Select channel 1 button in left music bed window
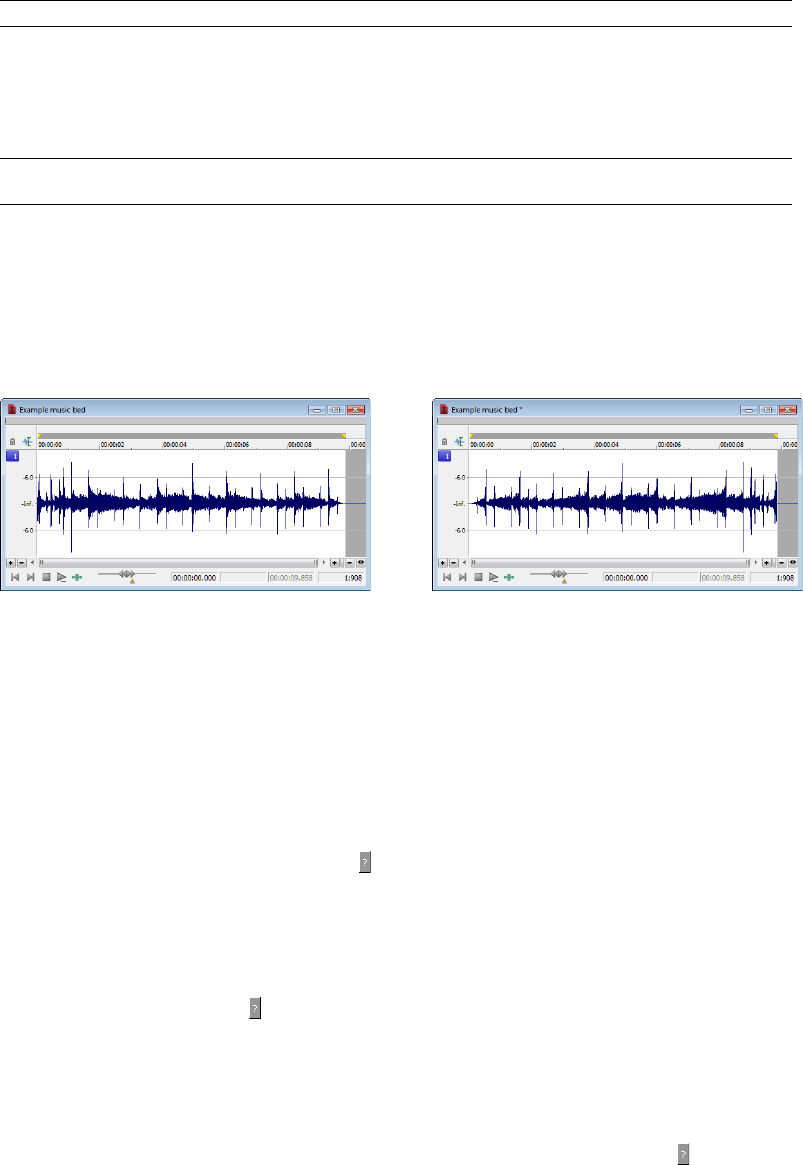803x1165 pixels. click(13, 456)
